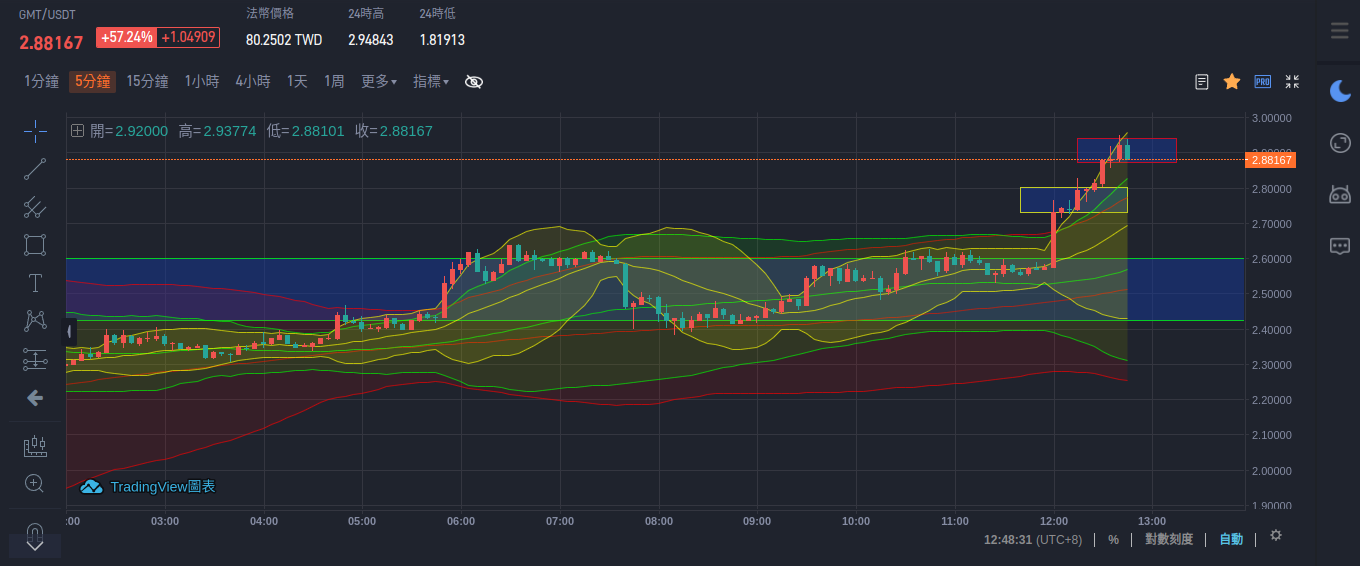This screenshot has width=1360, height=566.
Task: Expand the 更多 timeframe dropdown
Action: click(x=378, y=82)
